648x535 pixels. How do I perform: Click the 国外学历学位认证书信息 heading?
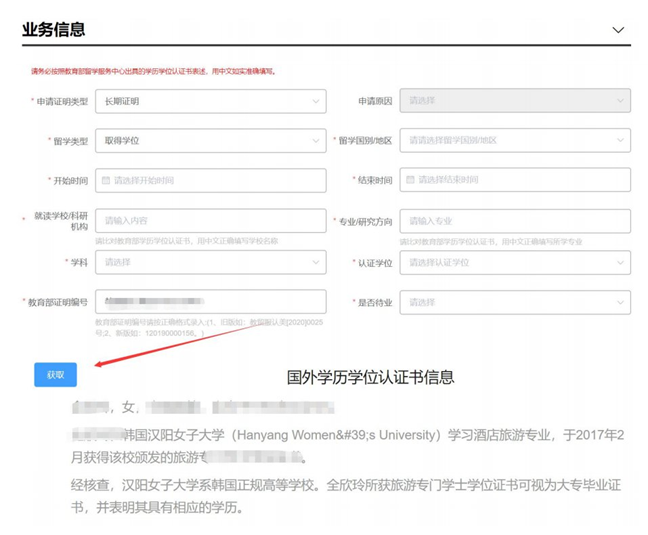pyautogui.click(x=371, y=377)
